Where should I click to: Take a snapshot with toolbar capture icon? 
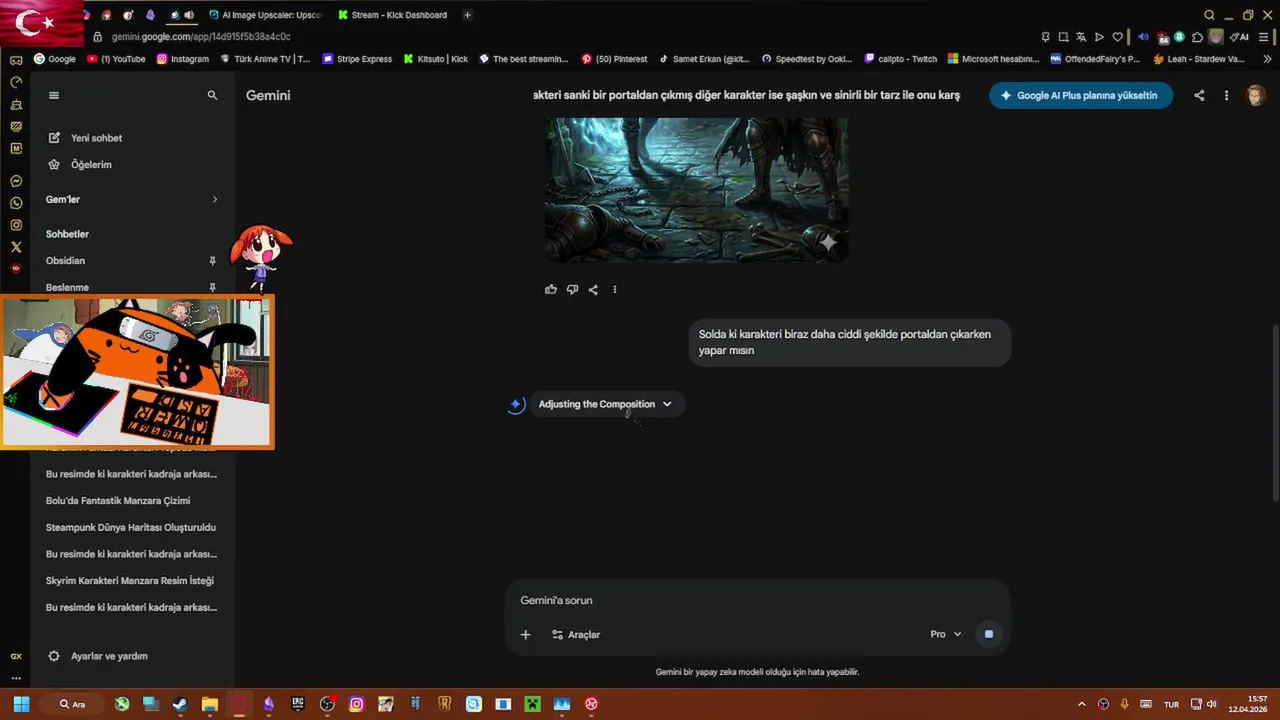1063,37
